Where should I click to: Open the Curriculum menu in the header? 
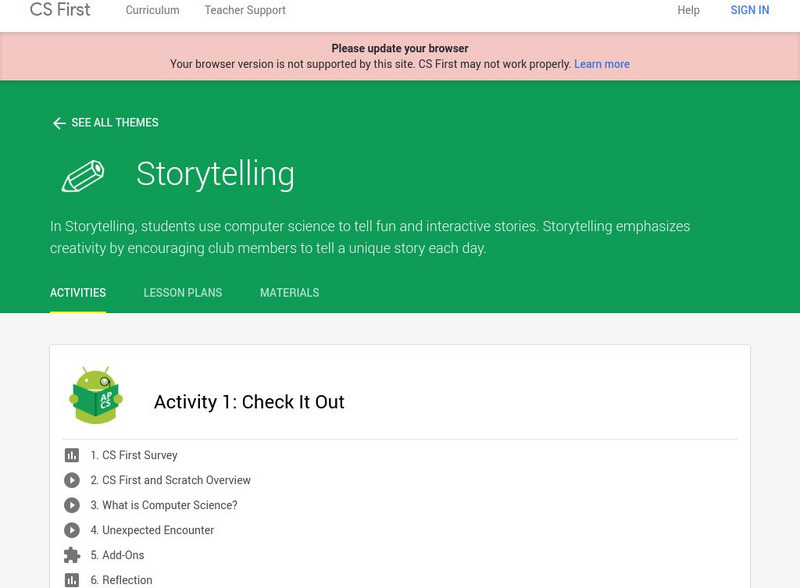click(152, 10)
